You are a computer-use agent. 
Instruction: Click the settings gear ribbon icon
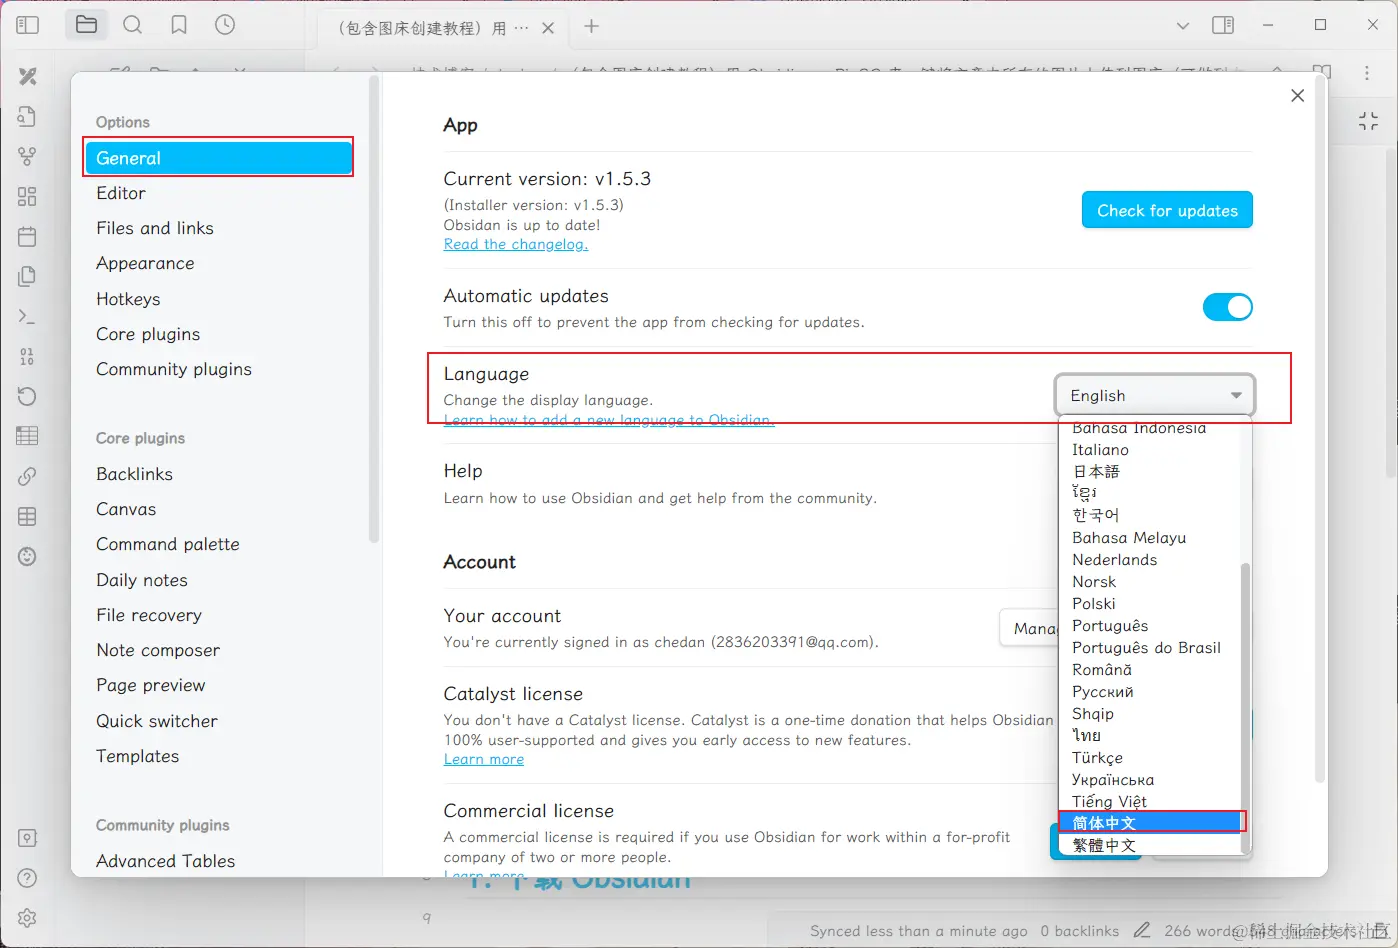(27, 918)
